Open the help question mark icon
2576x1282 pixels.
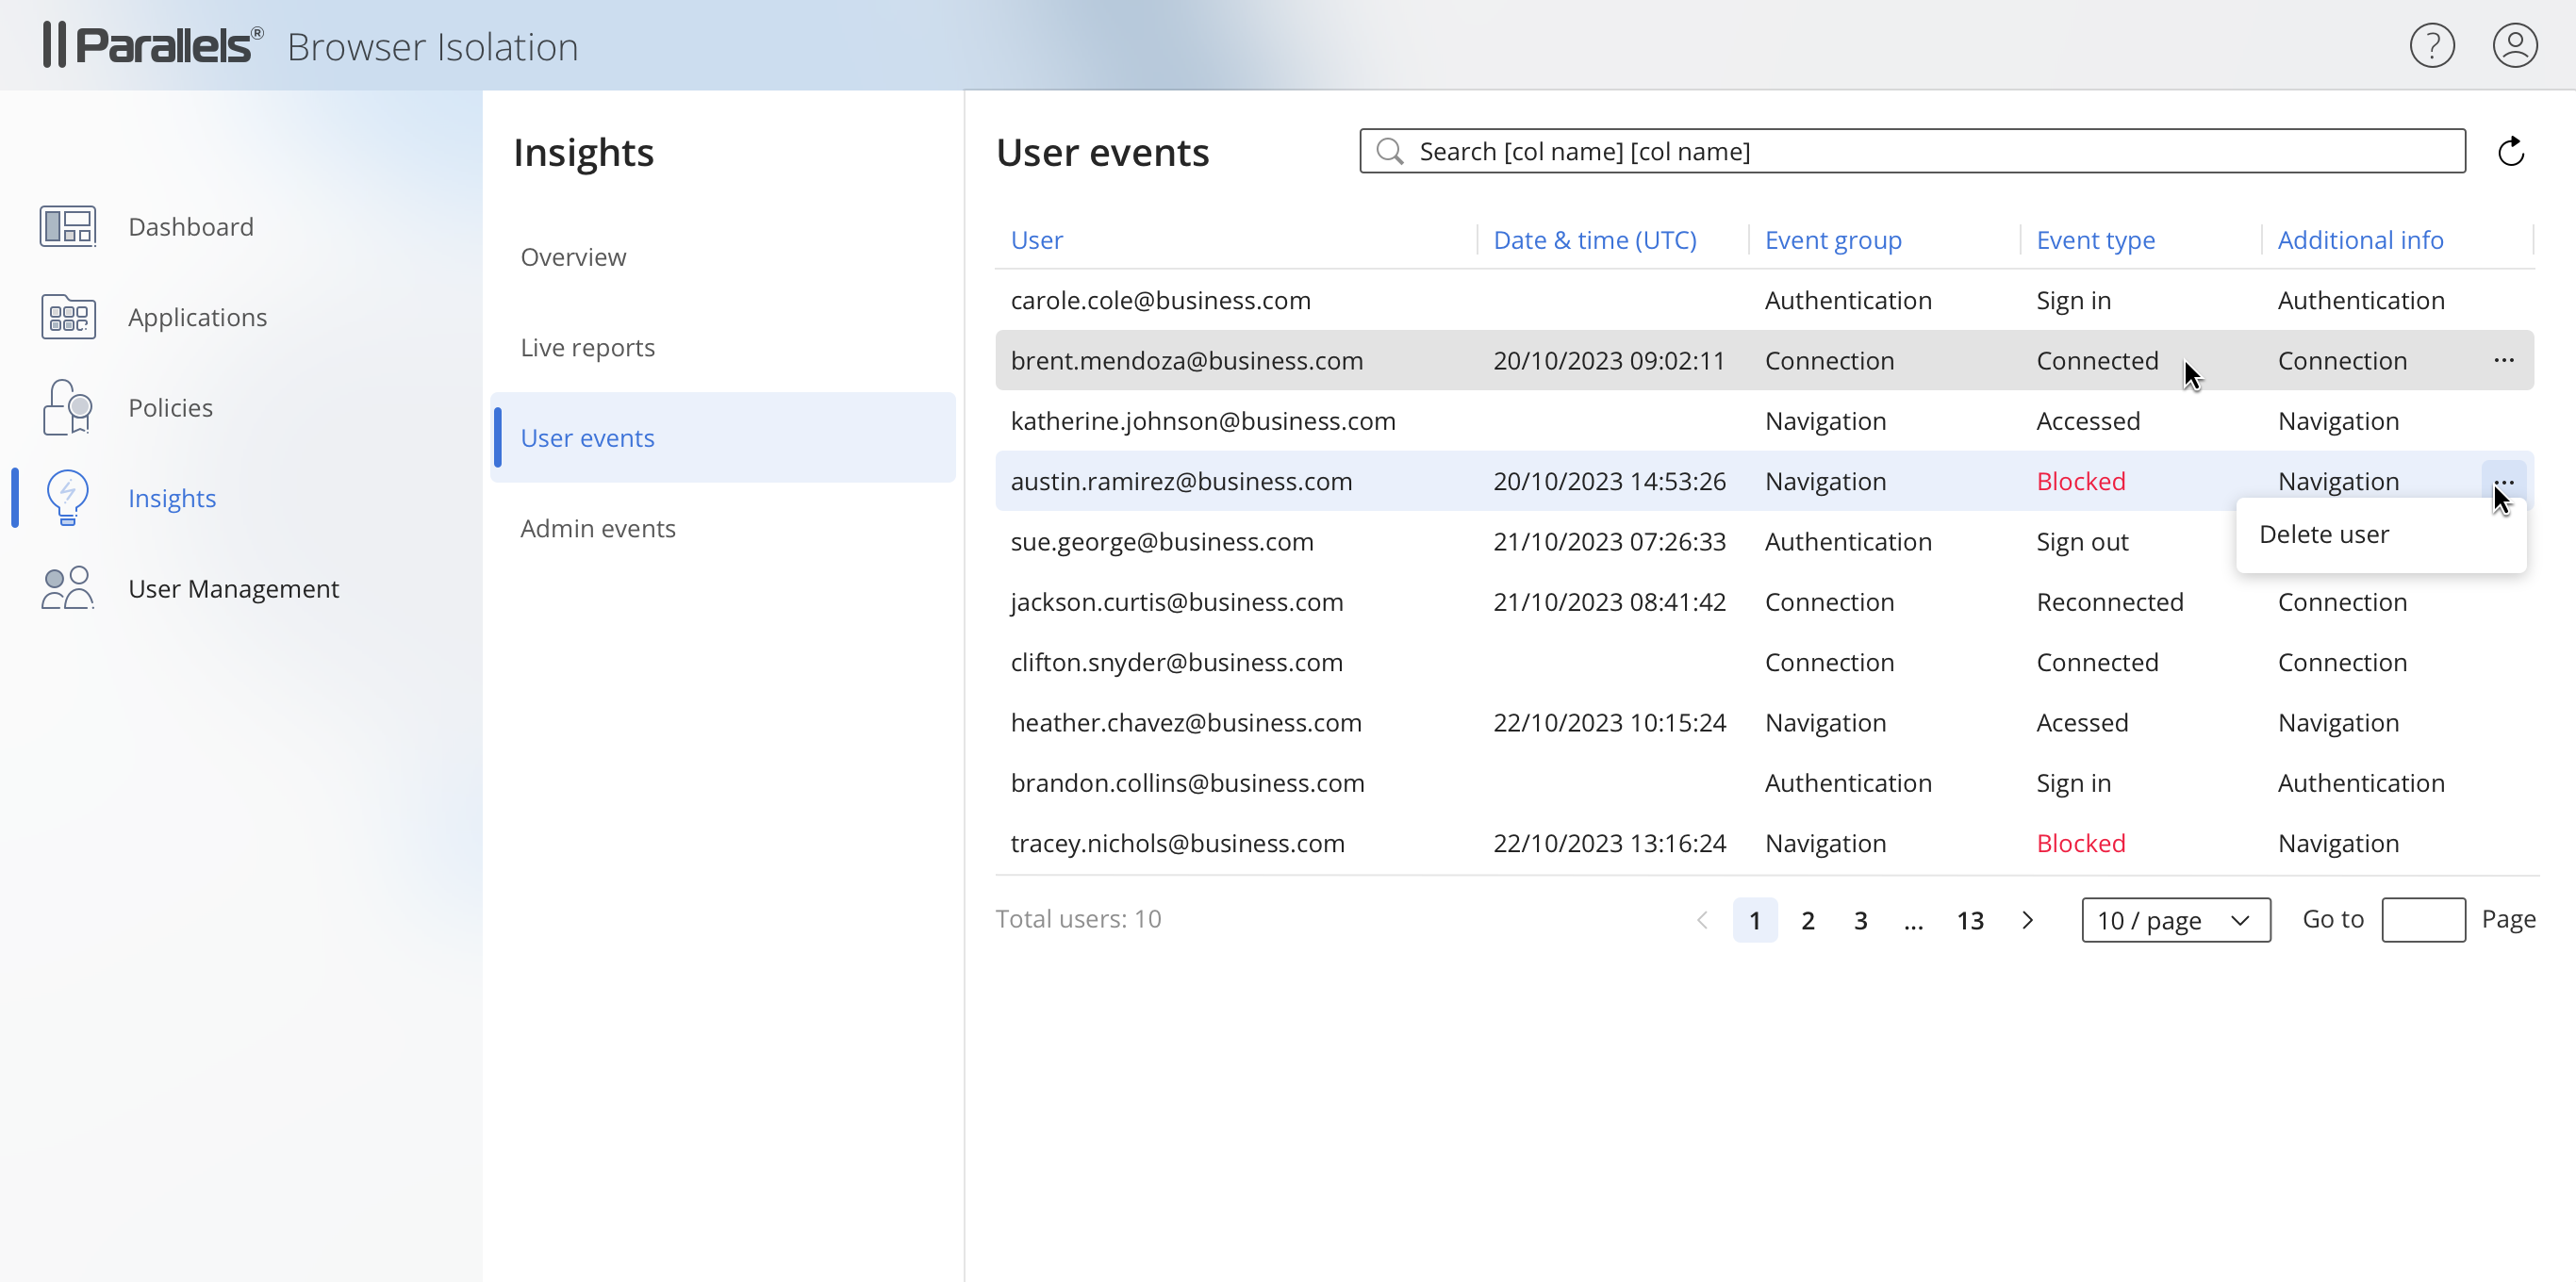tap(2431, 46)
